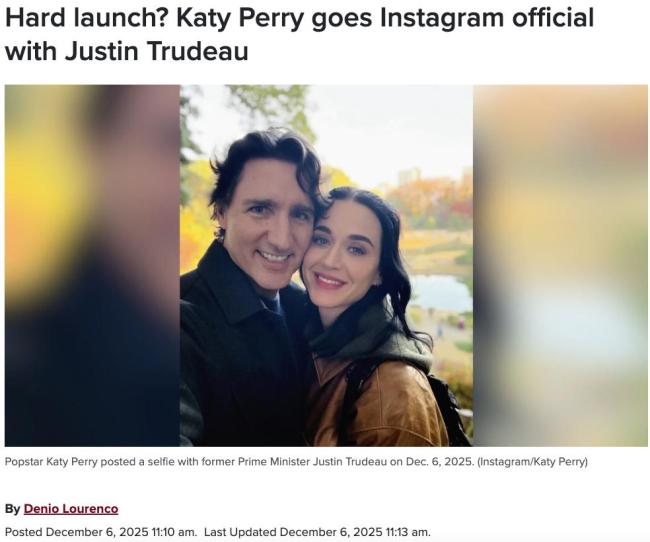This screenshot has width=650, height=542.
Task: Click the "By" label before the author name
Action: click(x=12, y=508)
